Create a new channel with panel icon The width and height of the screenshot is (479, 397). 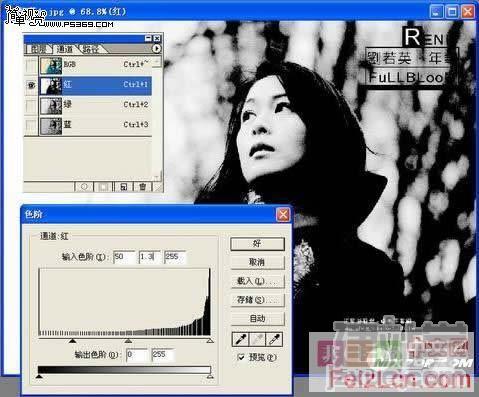tap(123, 187)
